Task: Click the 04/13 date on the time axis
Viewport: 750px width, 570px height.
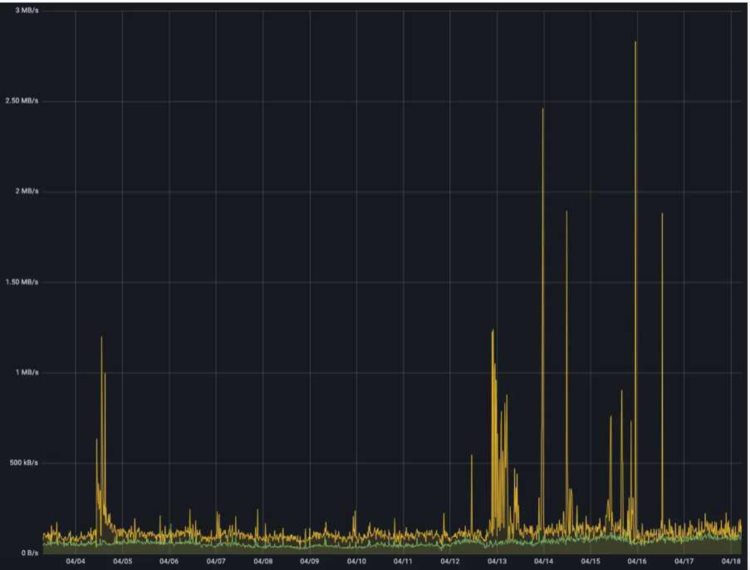Action: coord(496,561)
